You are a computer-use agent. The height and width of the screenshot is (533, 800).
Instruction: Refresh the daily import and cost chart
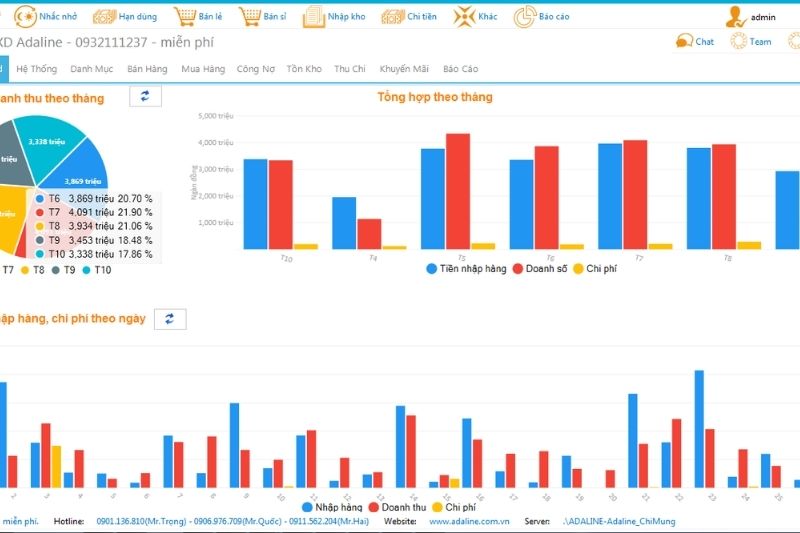coord(169,319)
